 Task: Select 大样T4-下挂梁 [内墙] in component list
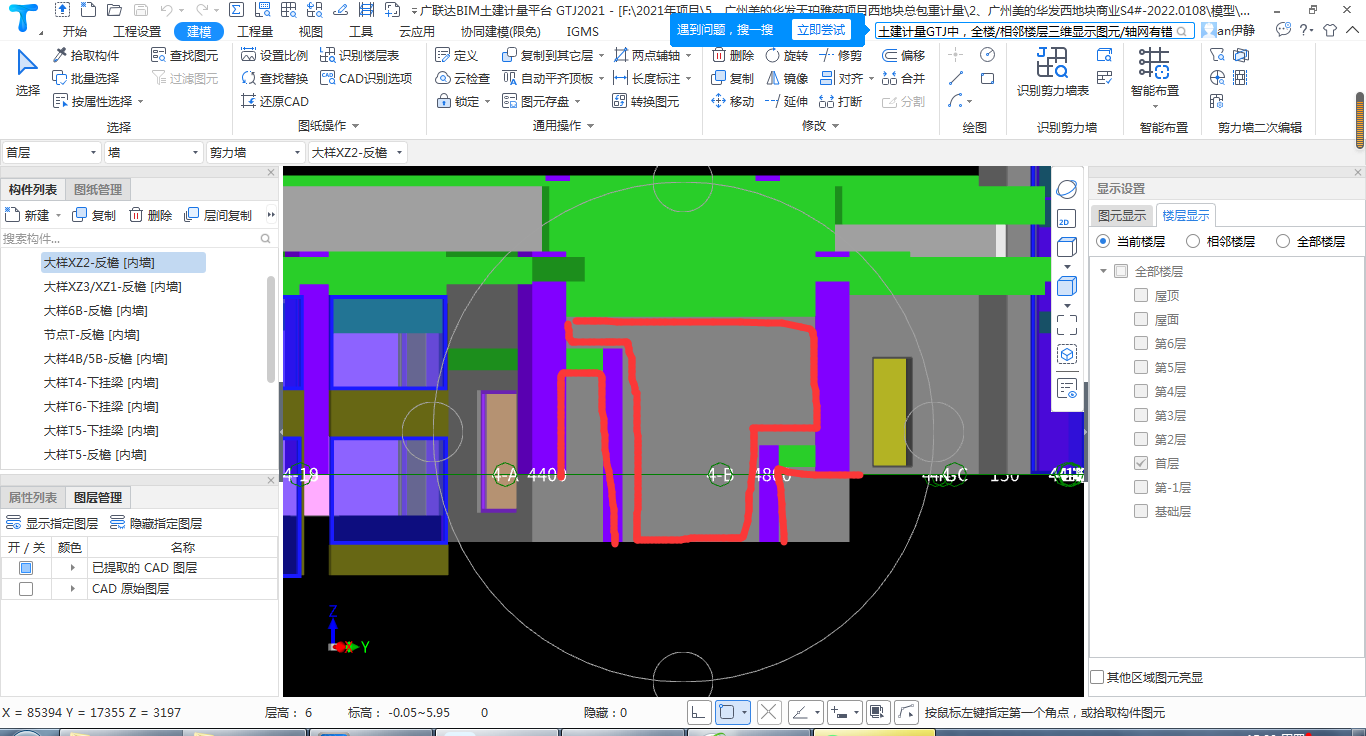(101, 382)
